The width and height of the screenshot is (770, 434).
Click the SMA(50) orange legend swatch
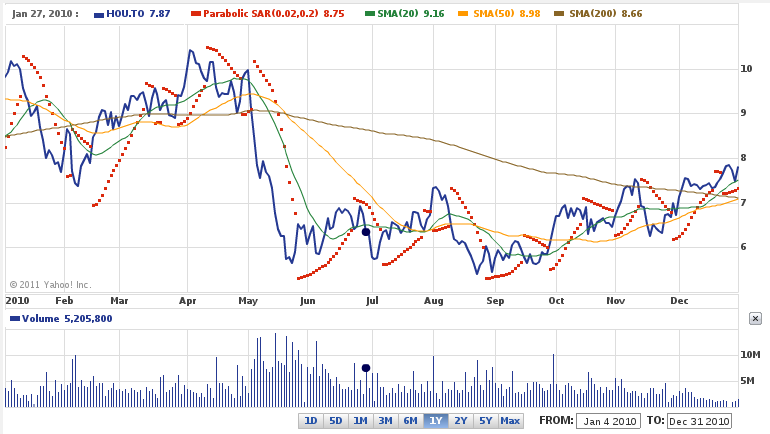463,14
